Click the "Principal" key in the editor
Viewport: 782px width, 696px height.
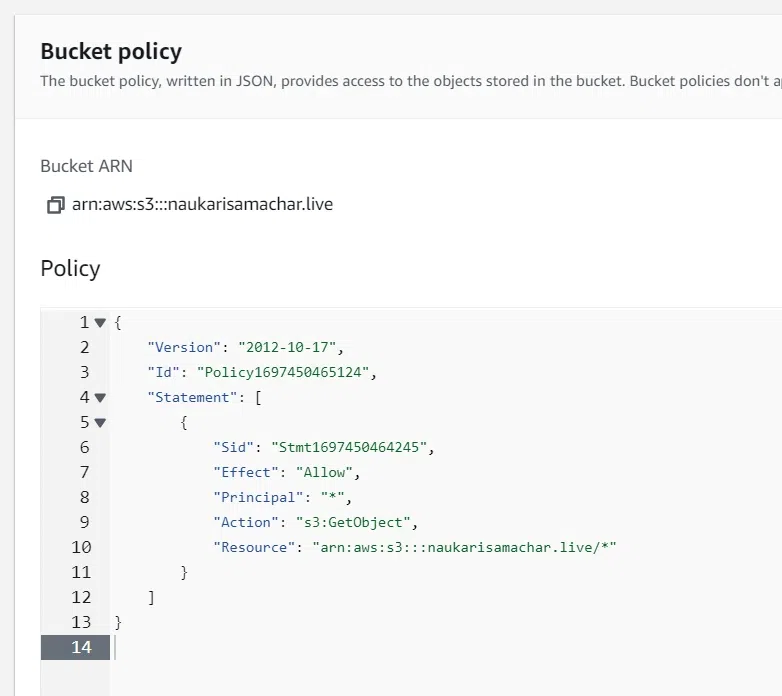[x=255, y=497]
